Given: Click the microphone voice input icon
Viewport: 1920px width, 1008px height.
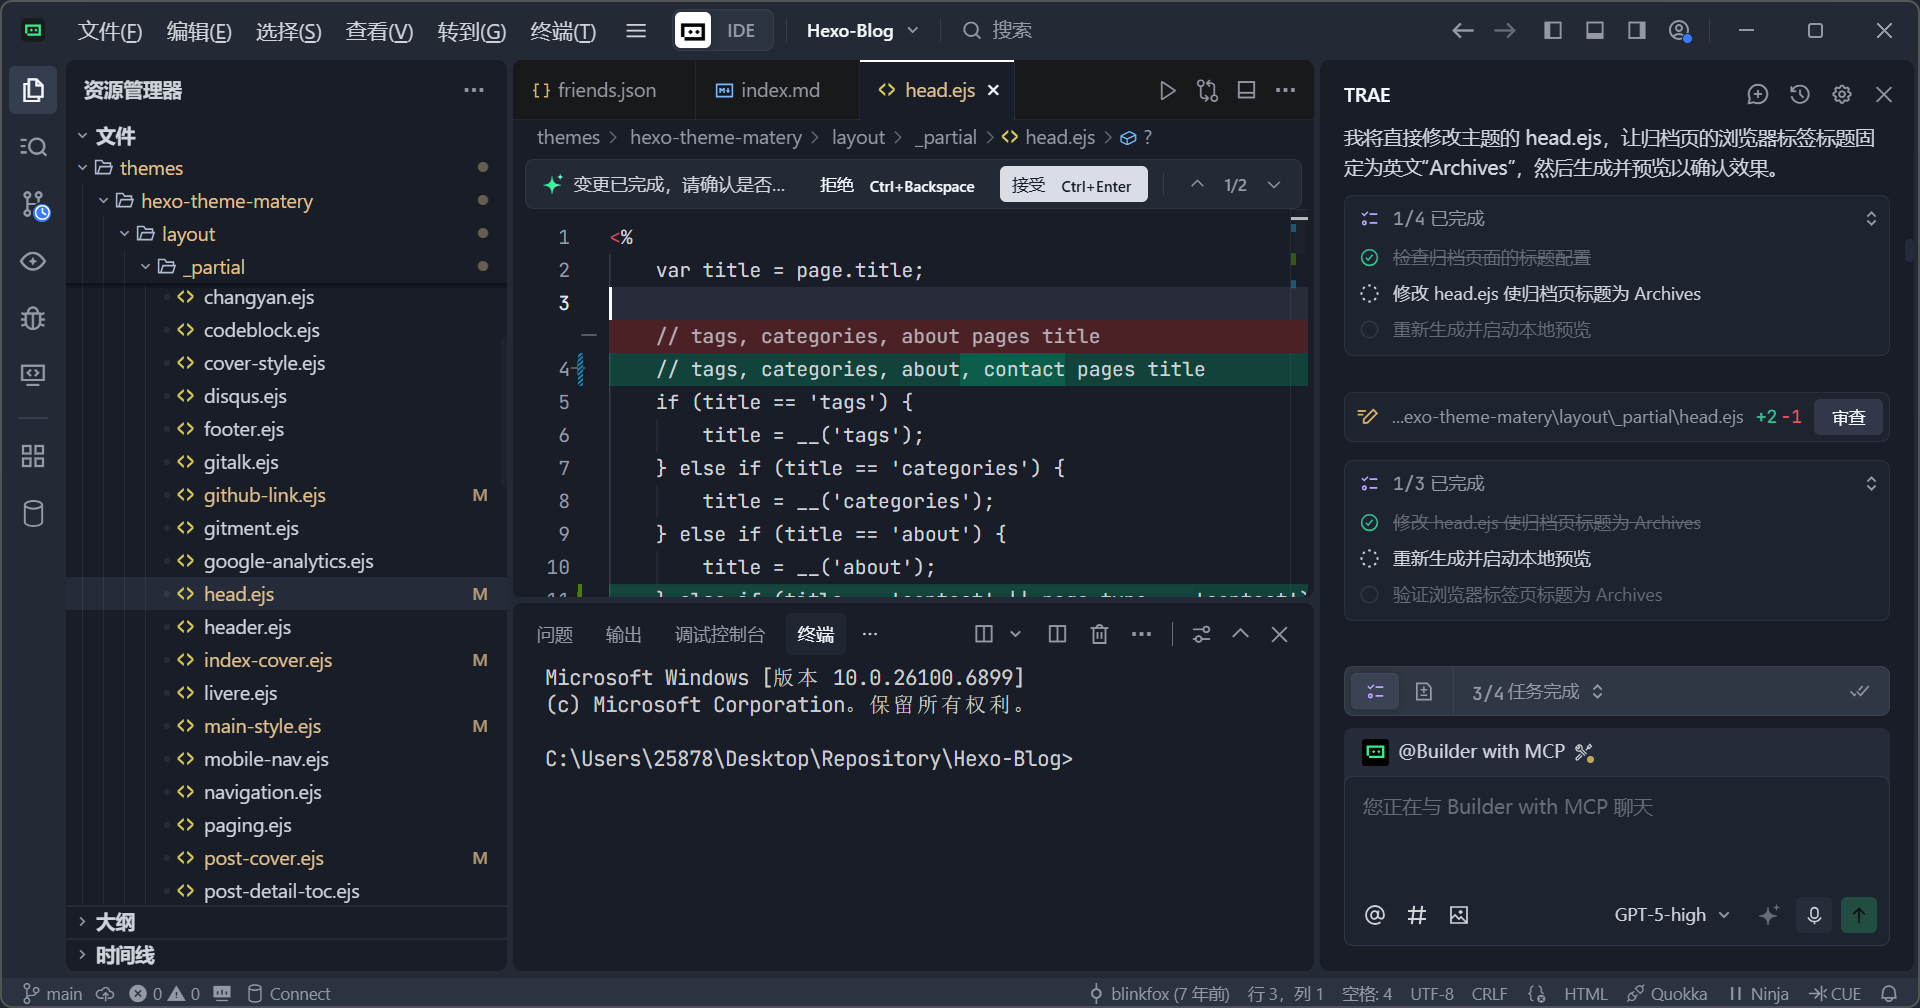Looking at the screenshot, I should point(1814,915).
